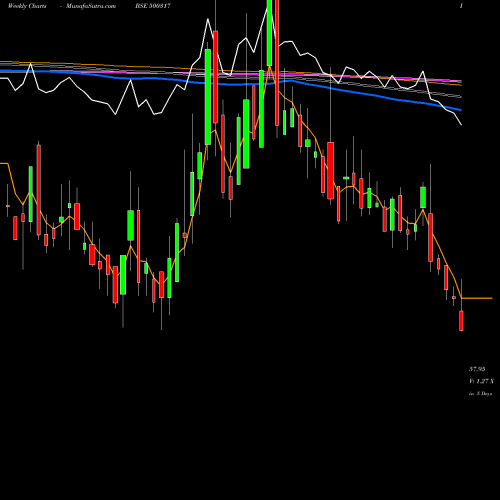
Task: Click the 'MunafaSutra.com' label
Action: (91, 6)
